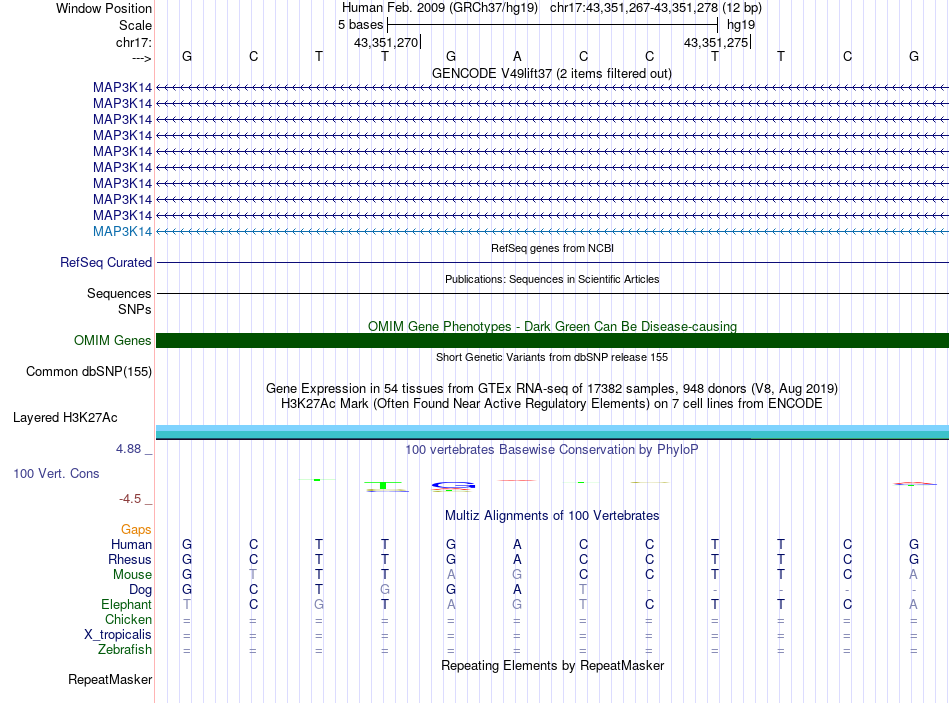Viewport: 950px width, 703px height.
Task: Click Repeating Elements by RepeatMasker title
Action: (552, 665)
